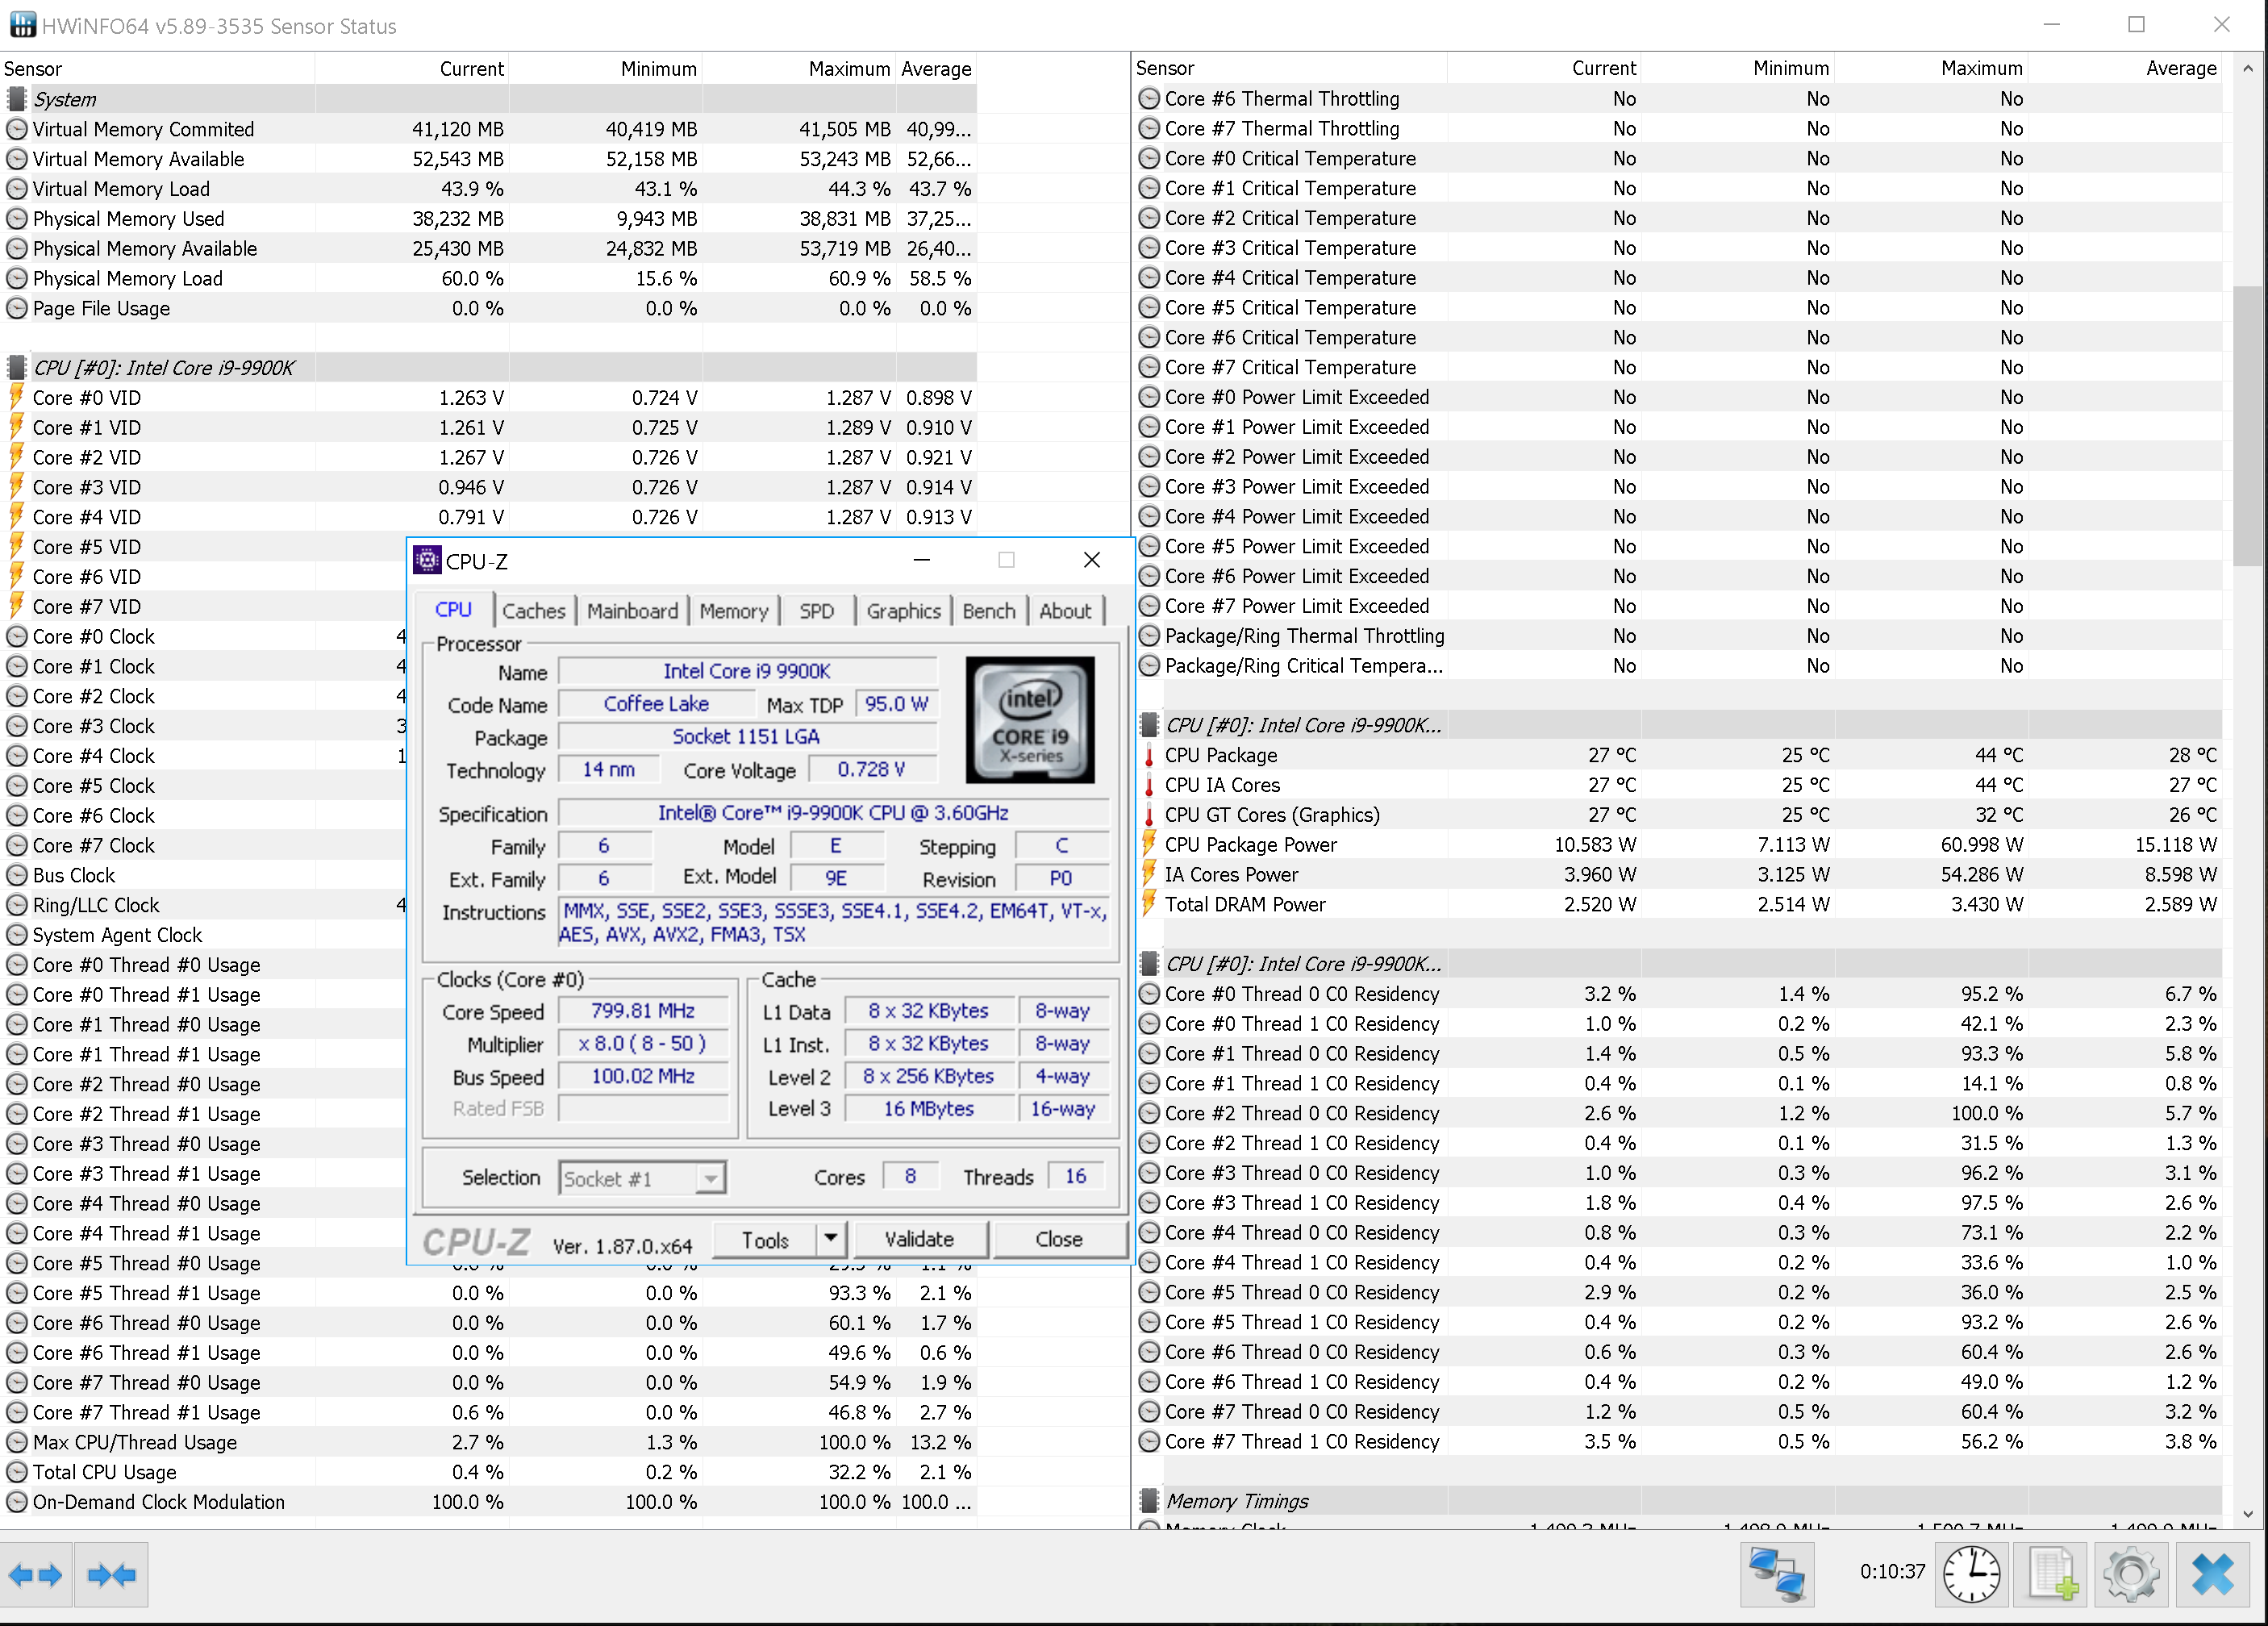Click the elapsed time '0:10:37' readout
This screenshot has height=1626, width=2268.
(1892, 1571)
